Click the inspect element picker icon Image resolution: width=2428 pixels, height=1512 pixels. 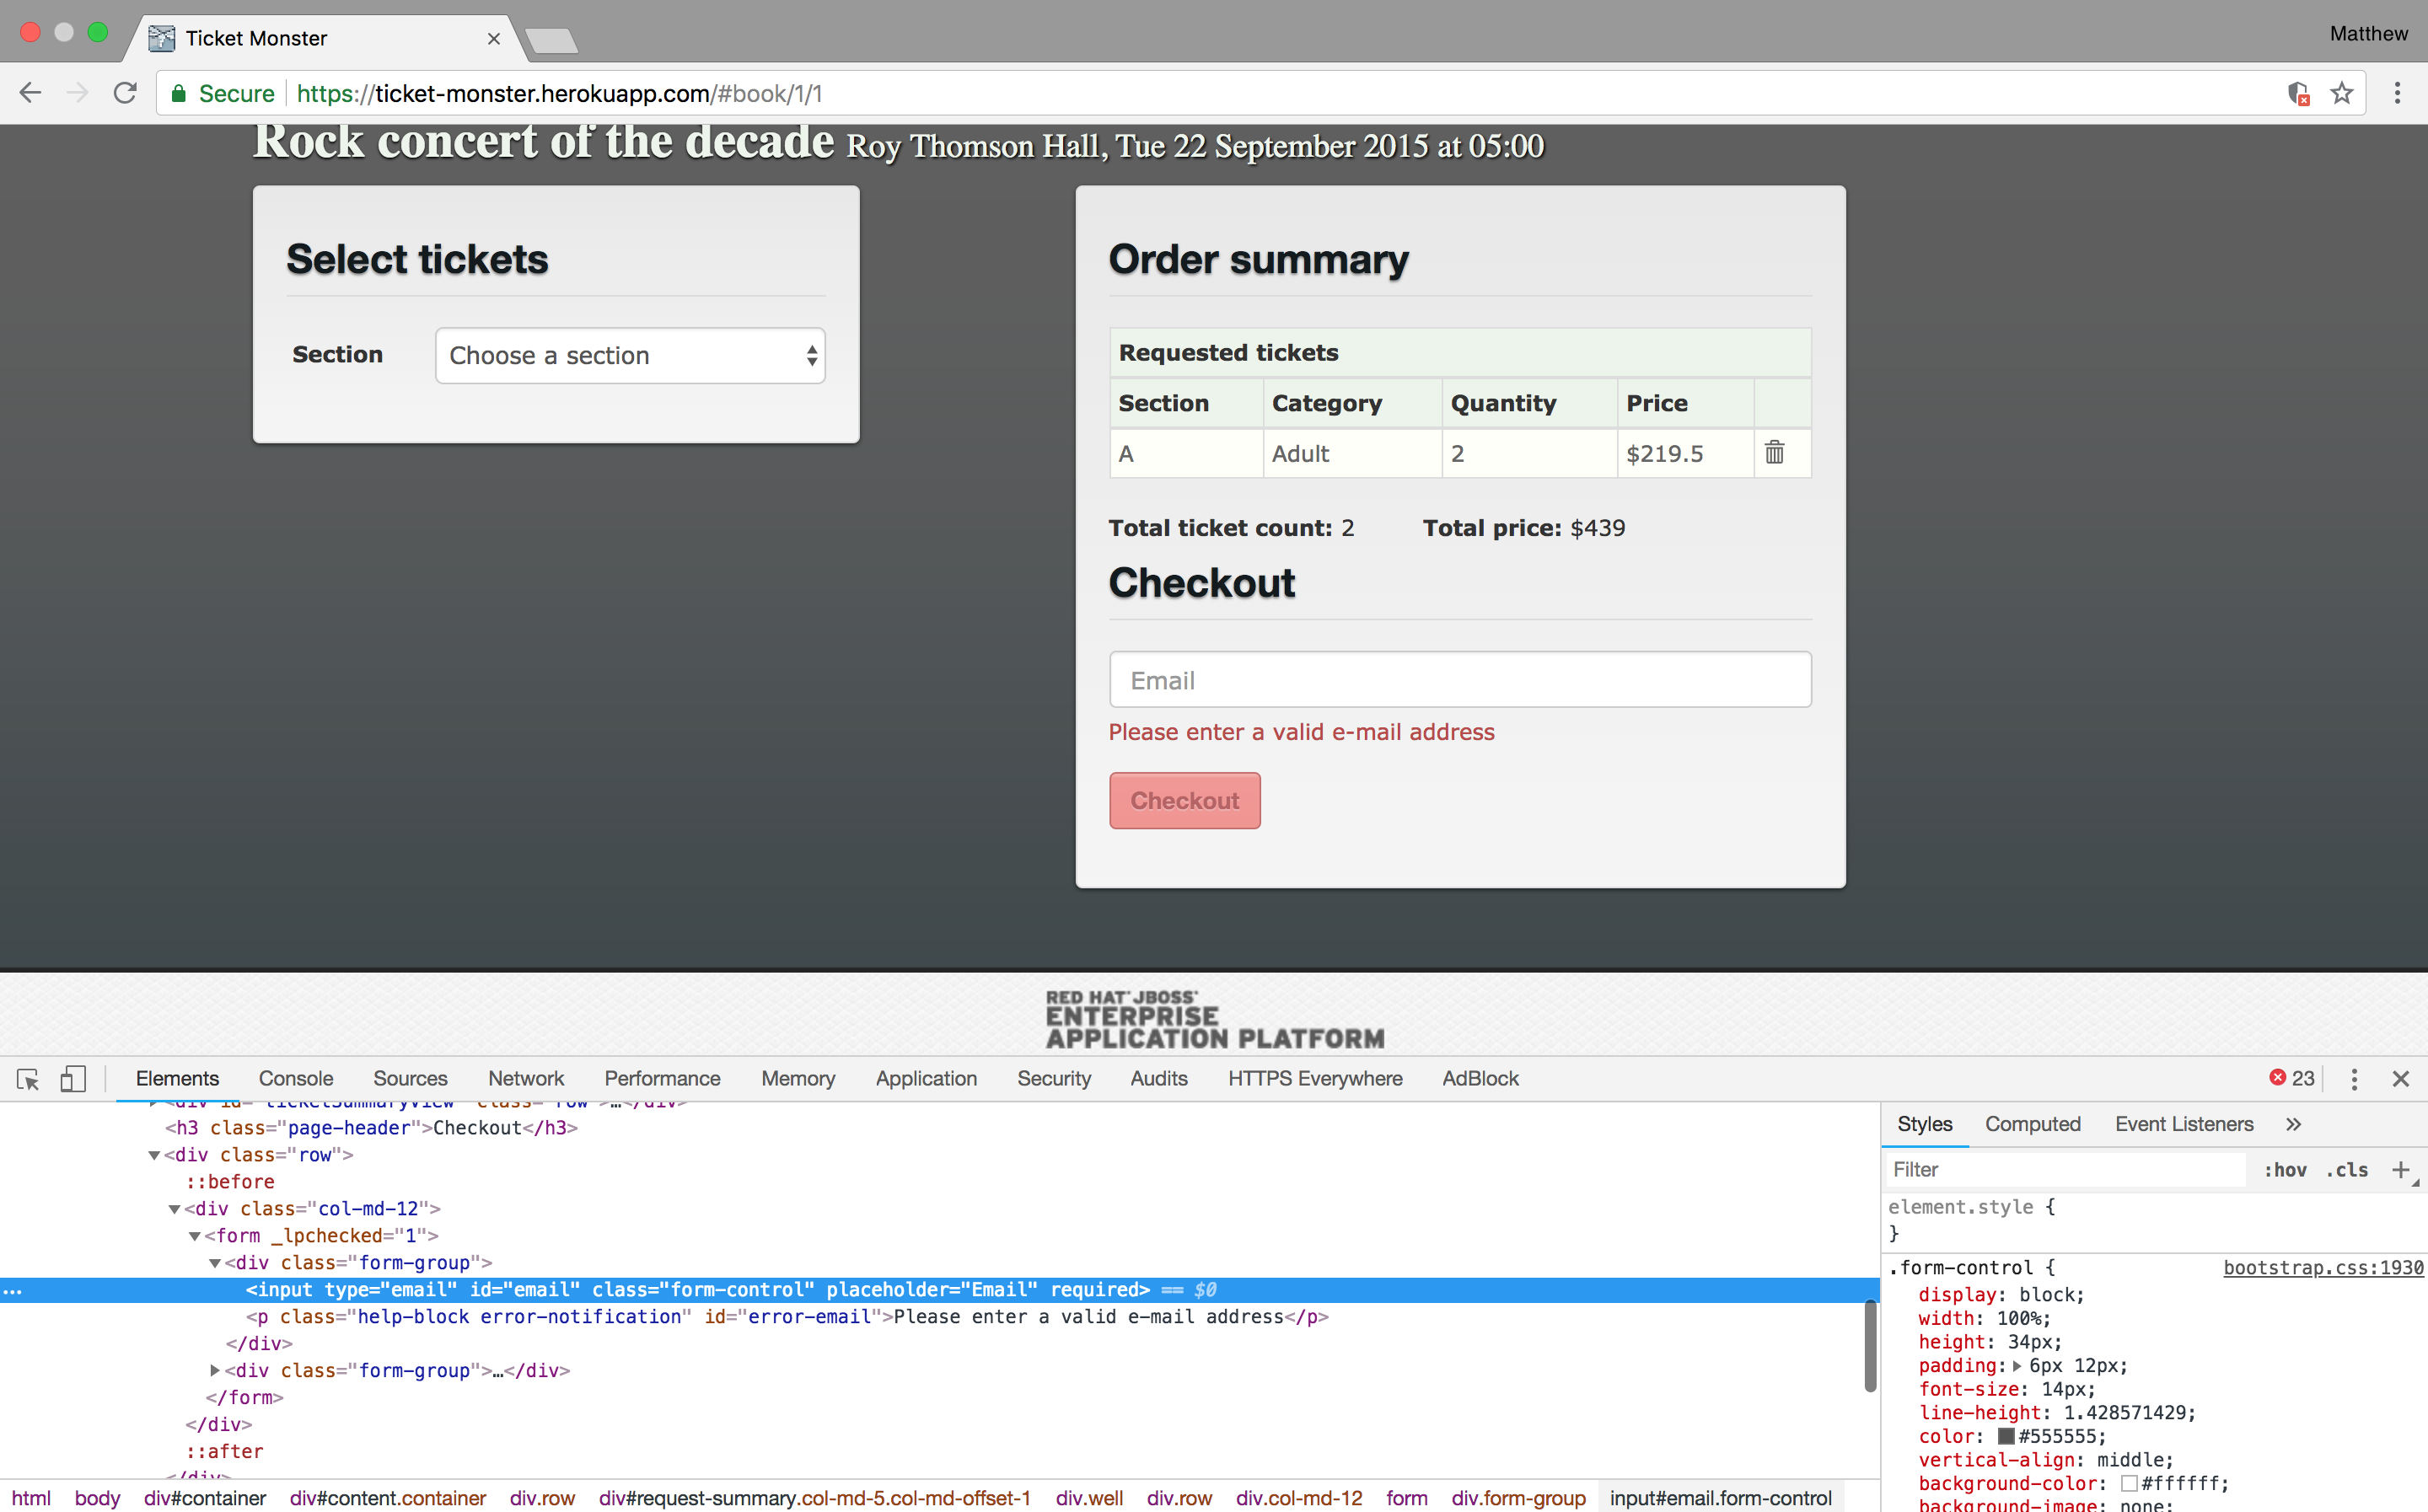point(28,1079)
